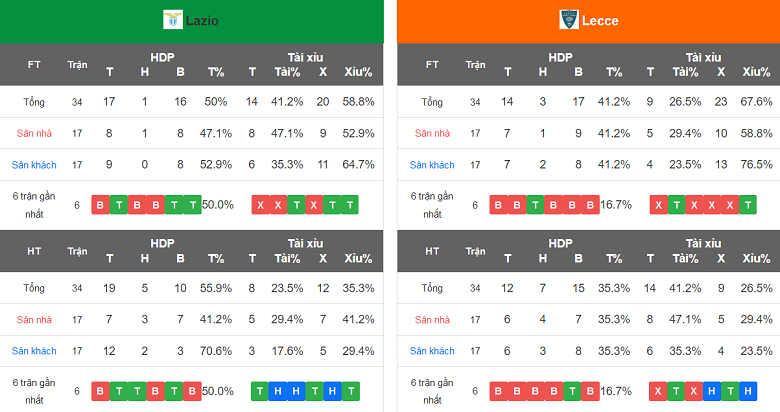Image resolution: width=780 pixels, height=412 pixels.
Task: Click the last green T badge in Lazio's FT Tài xỉu form row
Action: (x=350, y=205)
